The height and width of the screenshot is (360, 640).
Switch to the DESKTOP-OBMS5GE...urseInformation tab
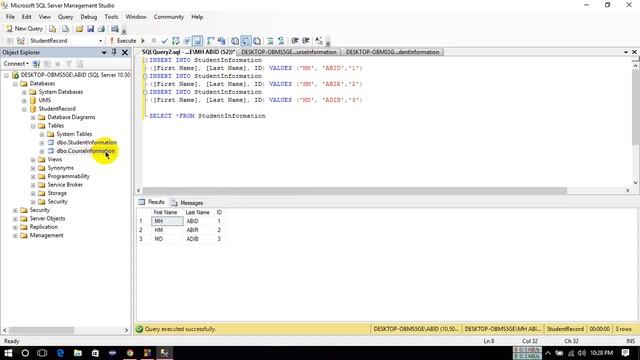coord(289,52)
